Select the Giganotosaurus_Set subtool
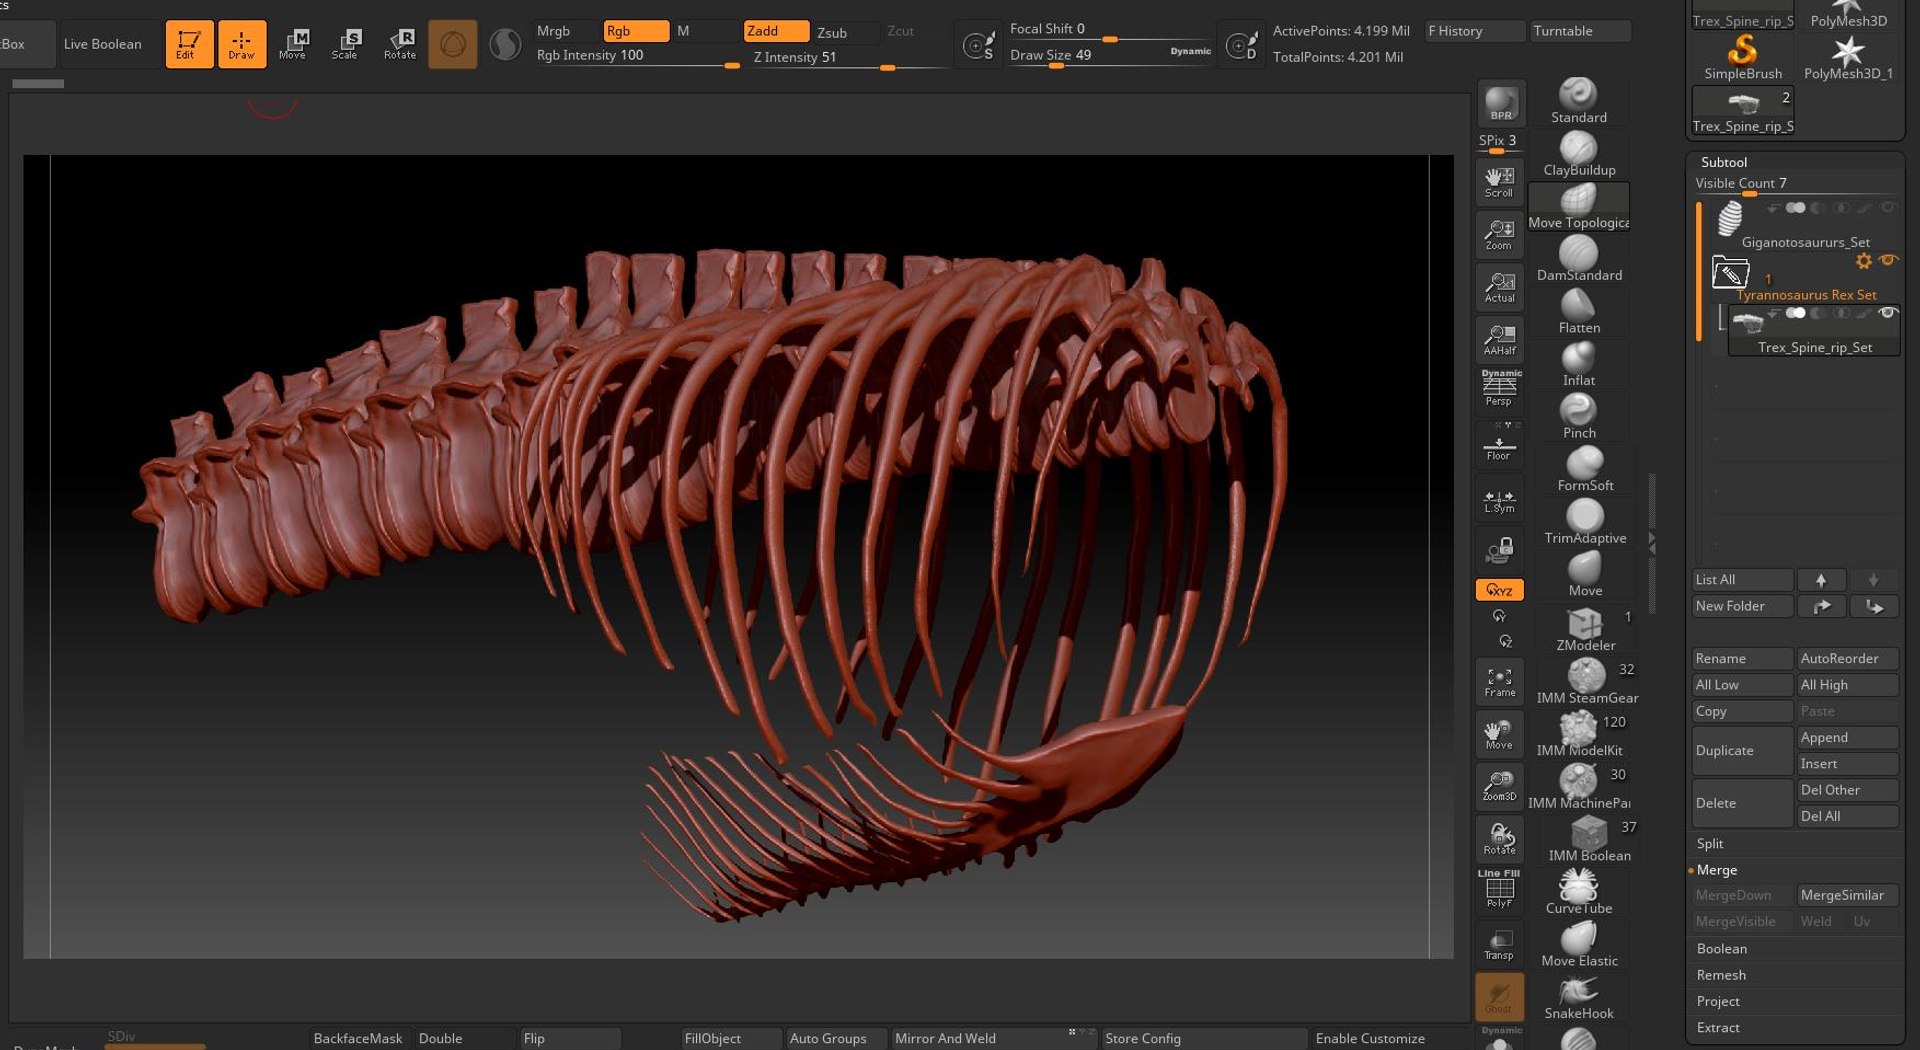Image resolution: width=1920 pixels, height=1050 pixels. (1805, 225)
